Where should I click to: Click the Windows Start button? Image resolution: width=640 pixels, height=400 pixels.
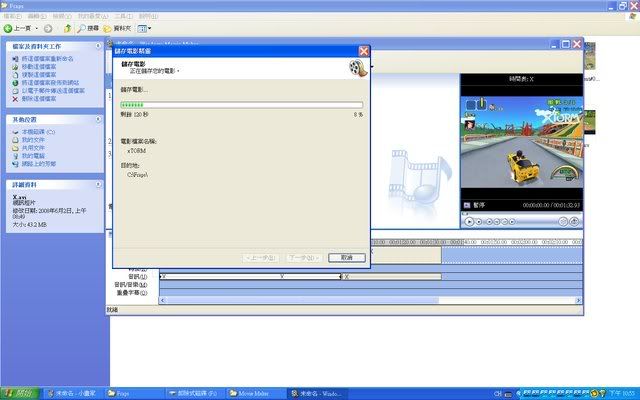click(20, 393)
